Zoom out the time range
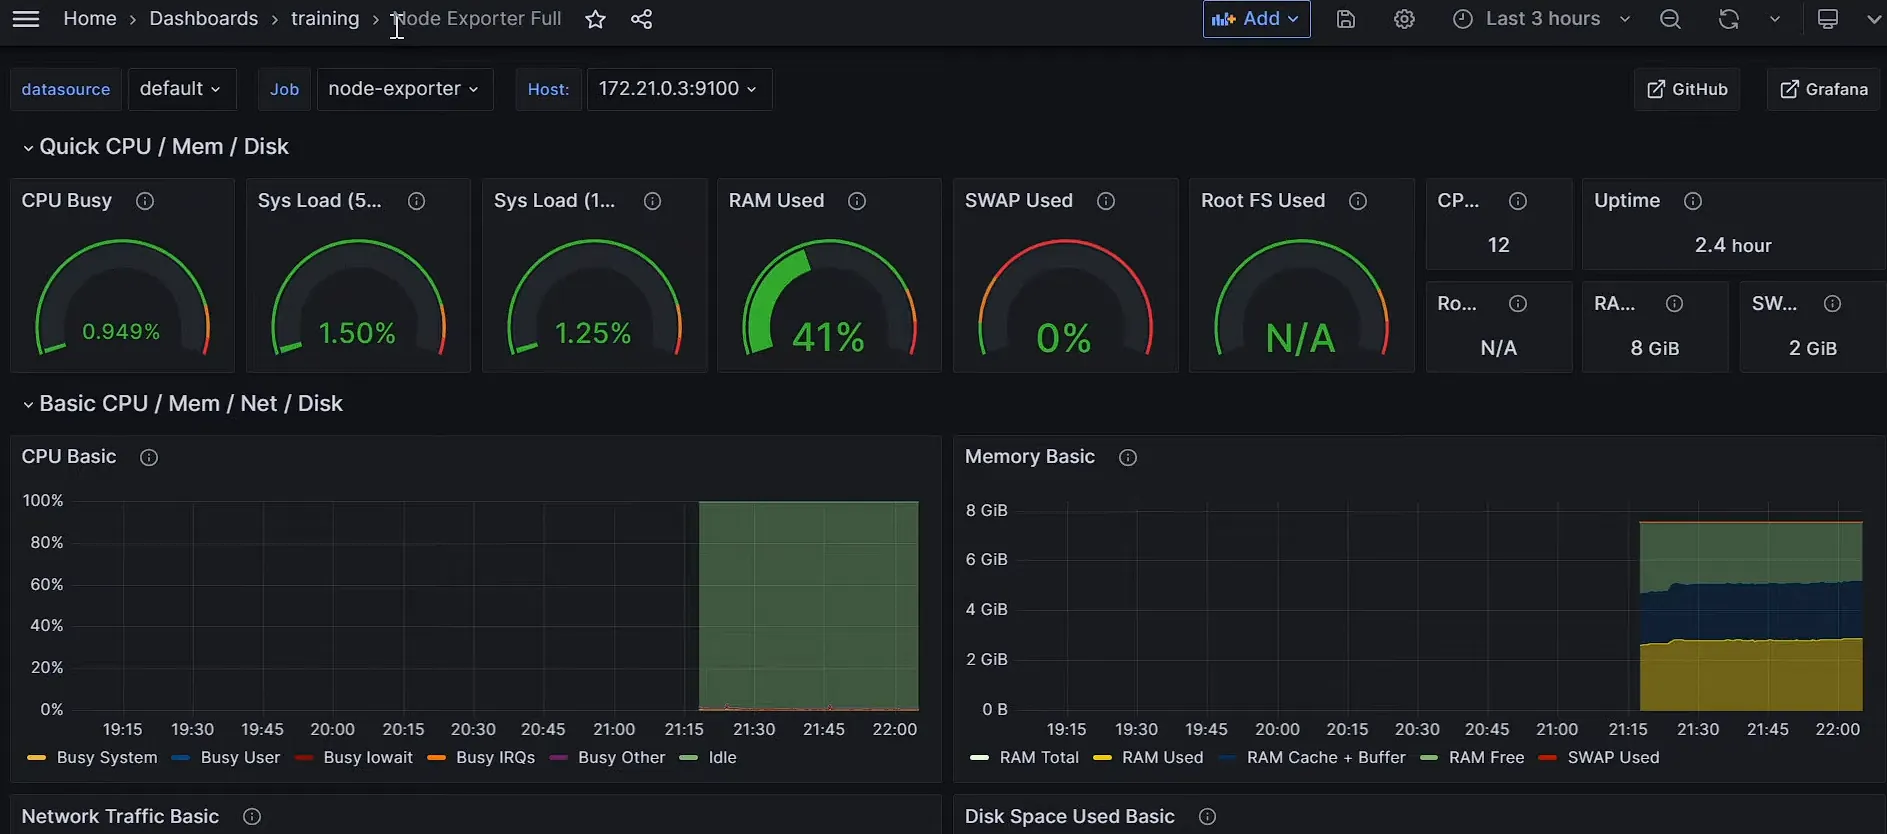 click(1670, 19)
